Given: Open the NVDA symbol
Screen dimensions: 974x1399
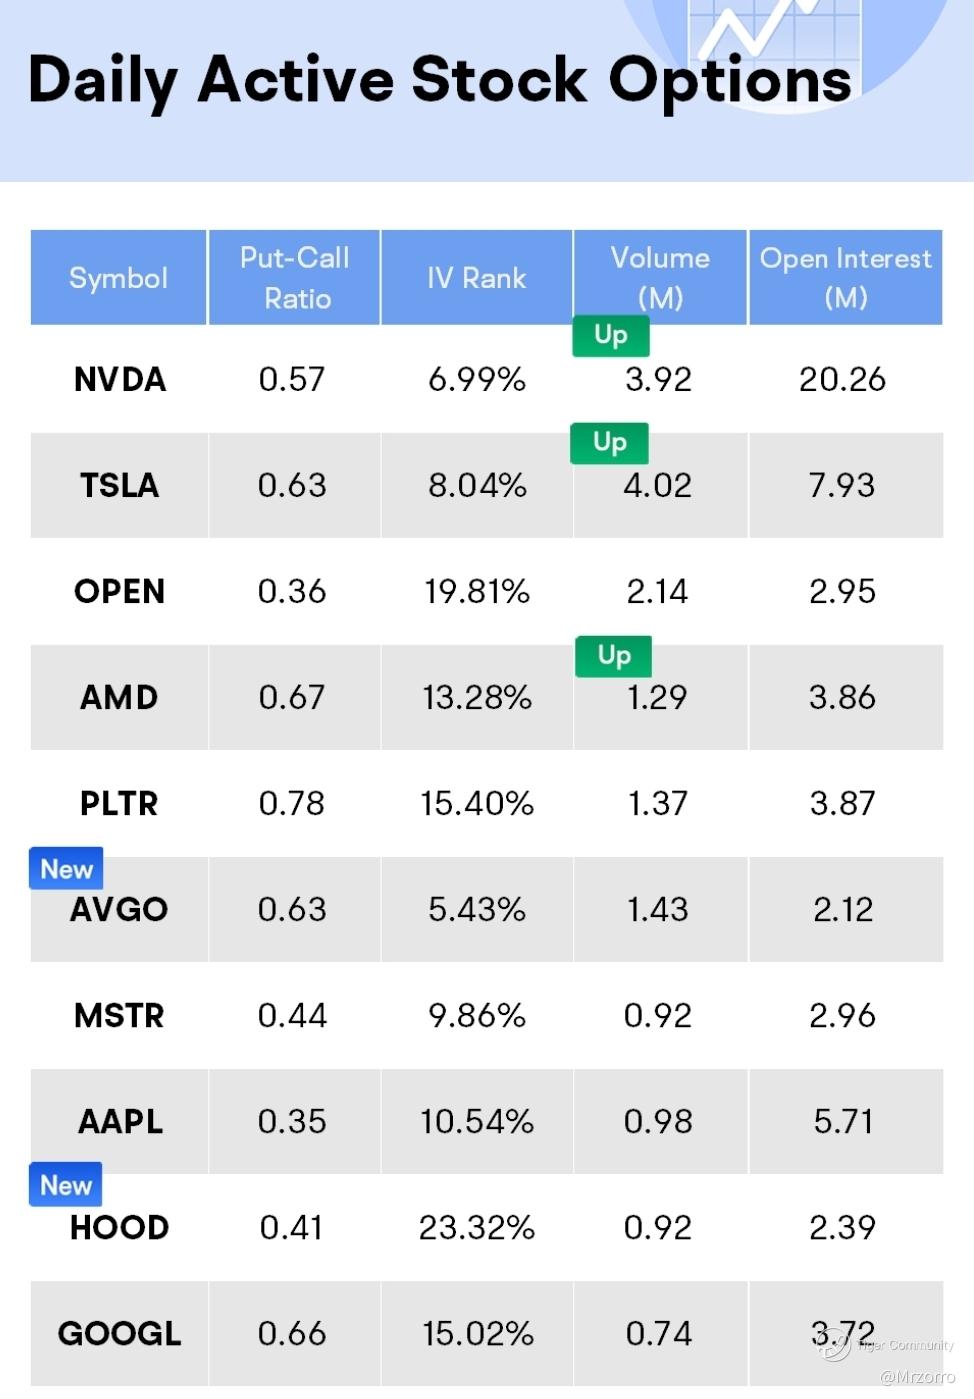Looking at the screenshot, I should 119,380.
